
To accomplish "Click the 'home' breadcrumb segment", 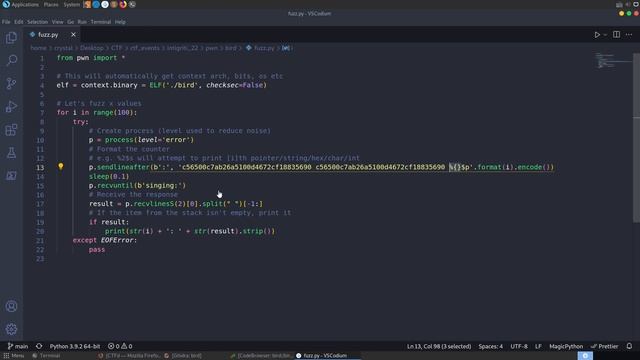I will coord(38,48).
